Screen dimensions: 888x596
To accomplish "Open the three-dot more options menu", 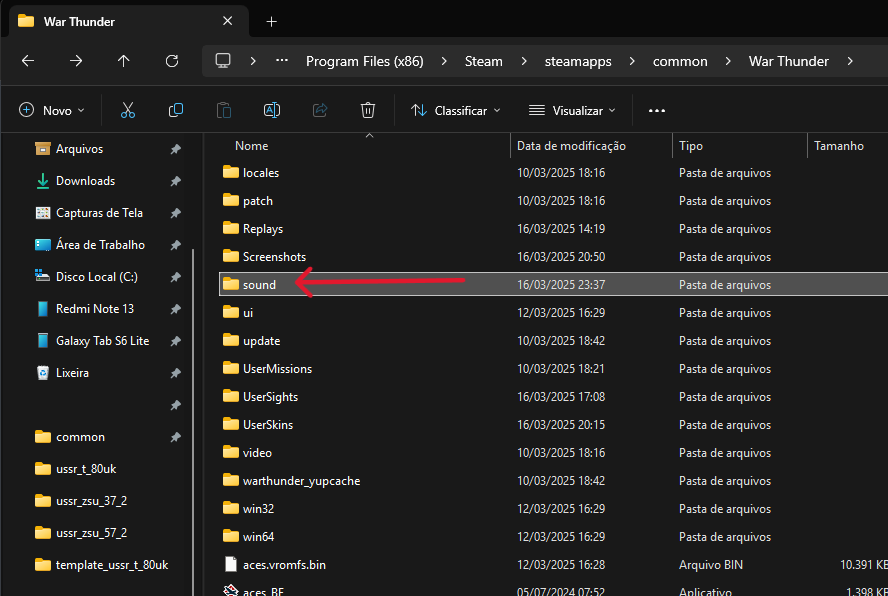I will click(x=657, y=110).
